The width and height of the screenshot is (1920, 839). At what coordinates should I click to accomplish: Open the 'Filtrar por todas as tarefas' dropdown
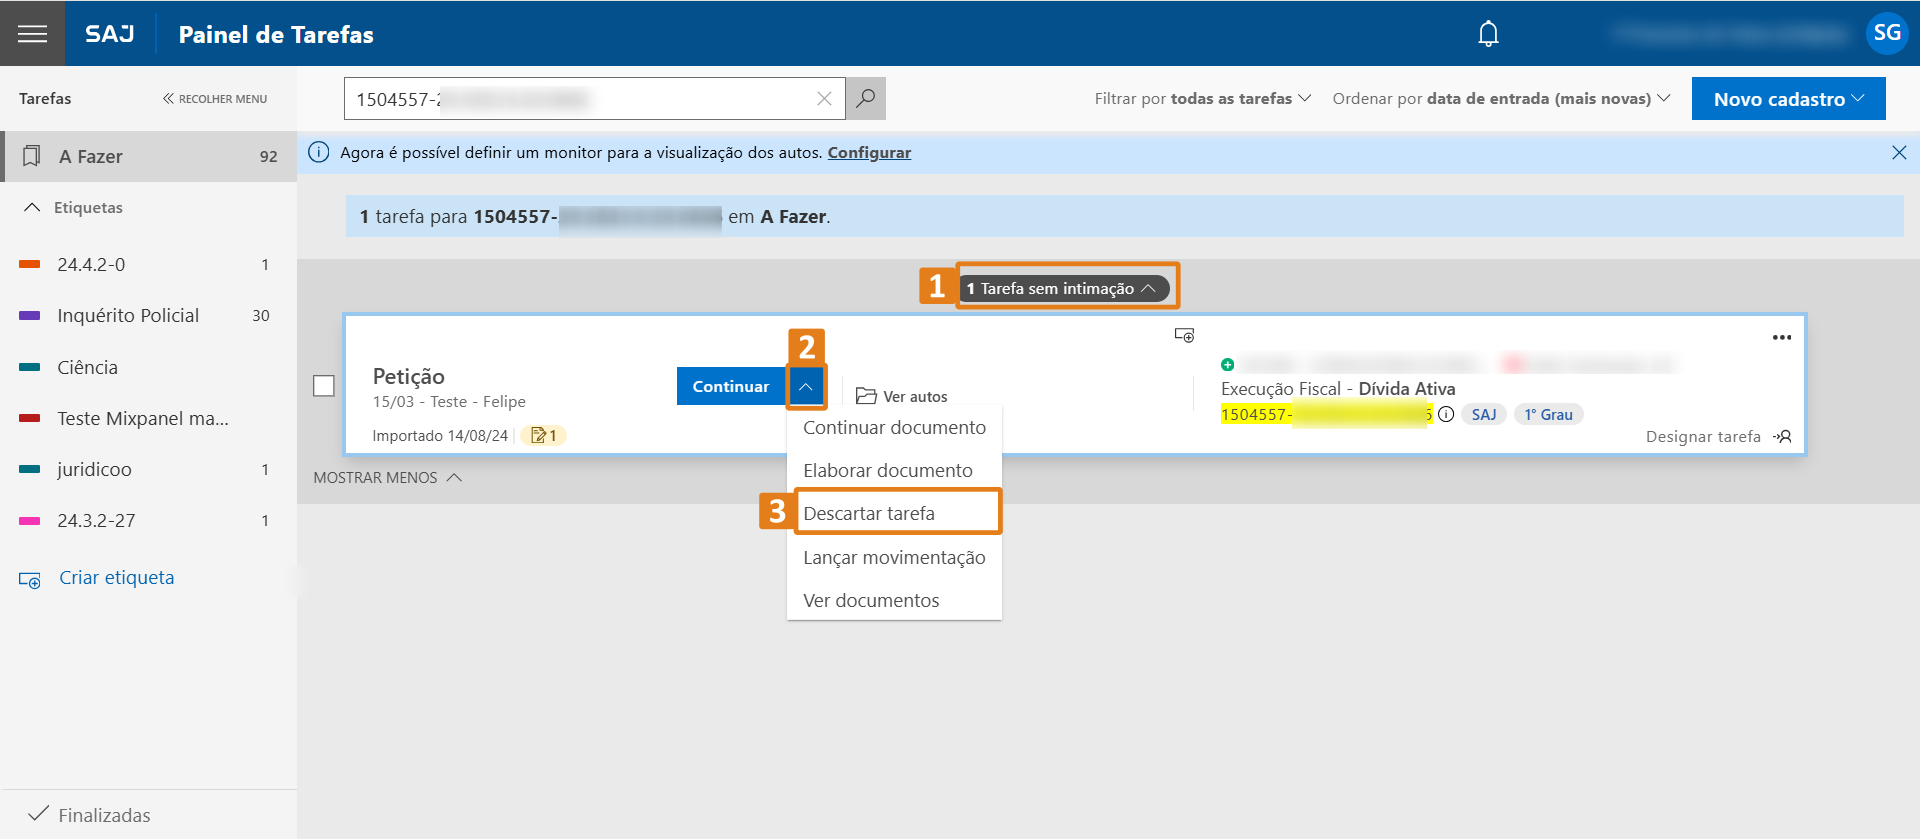(x=1202, y=99)
